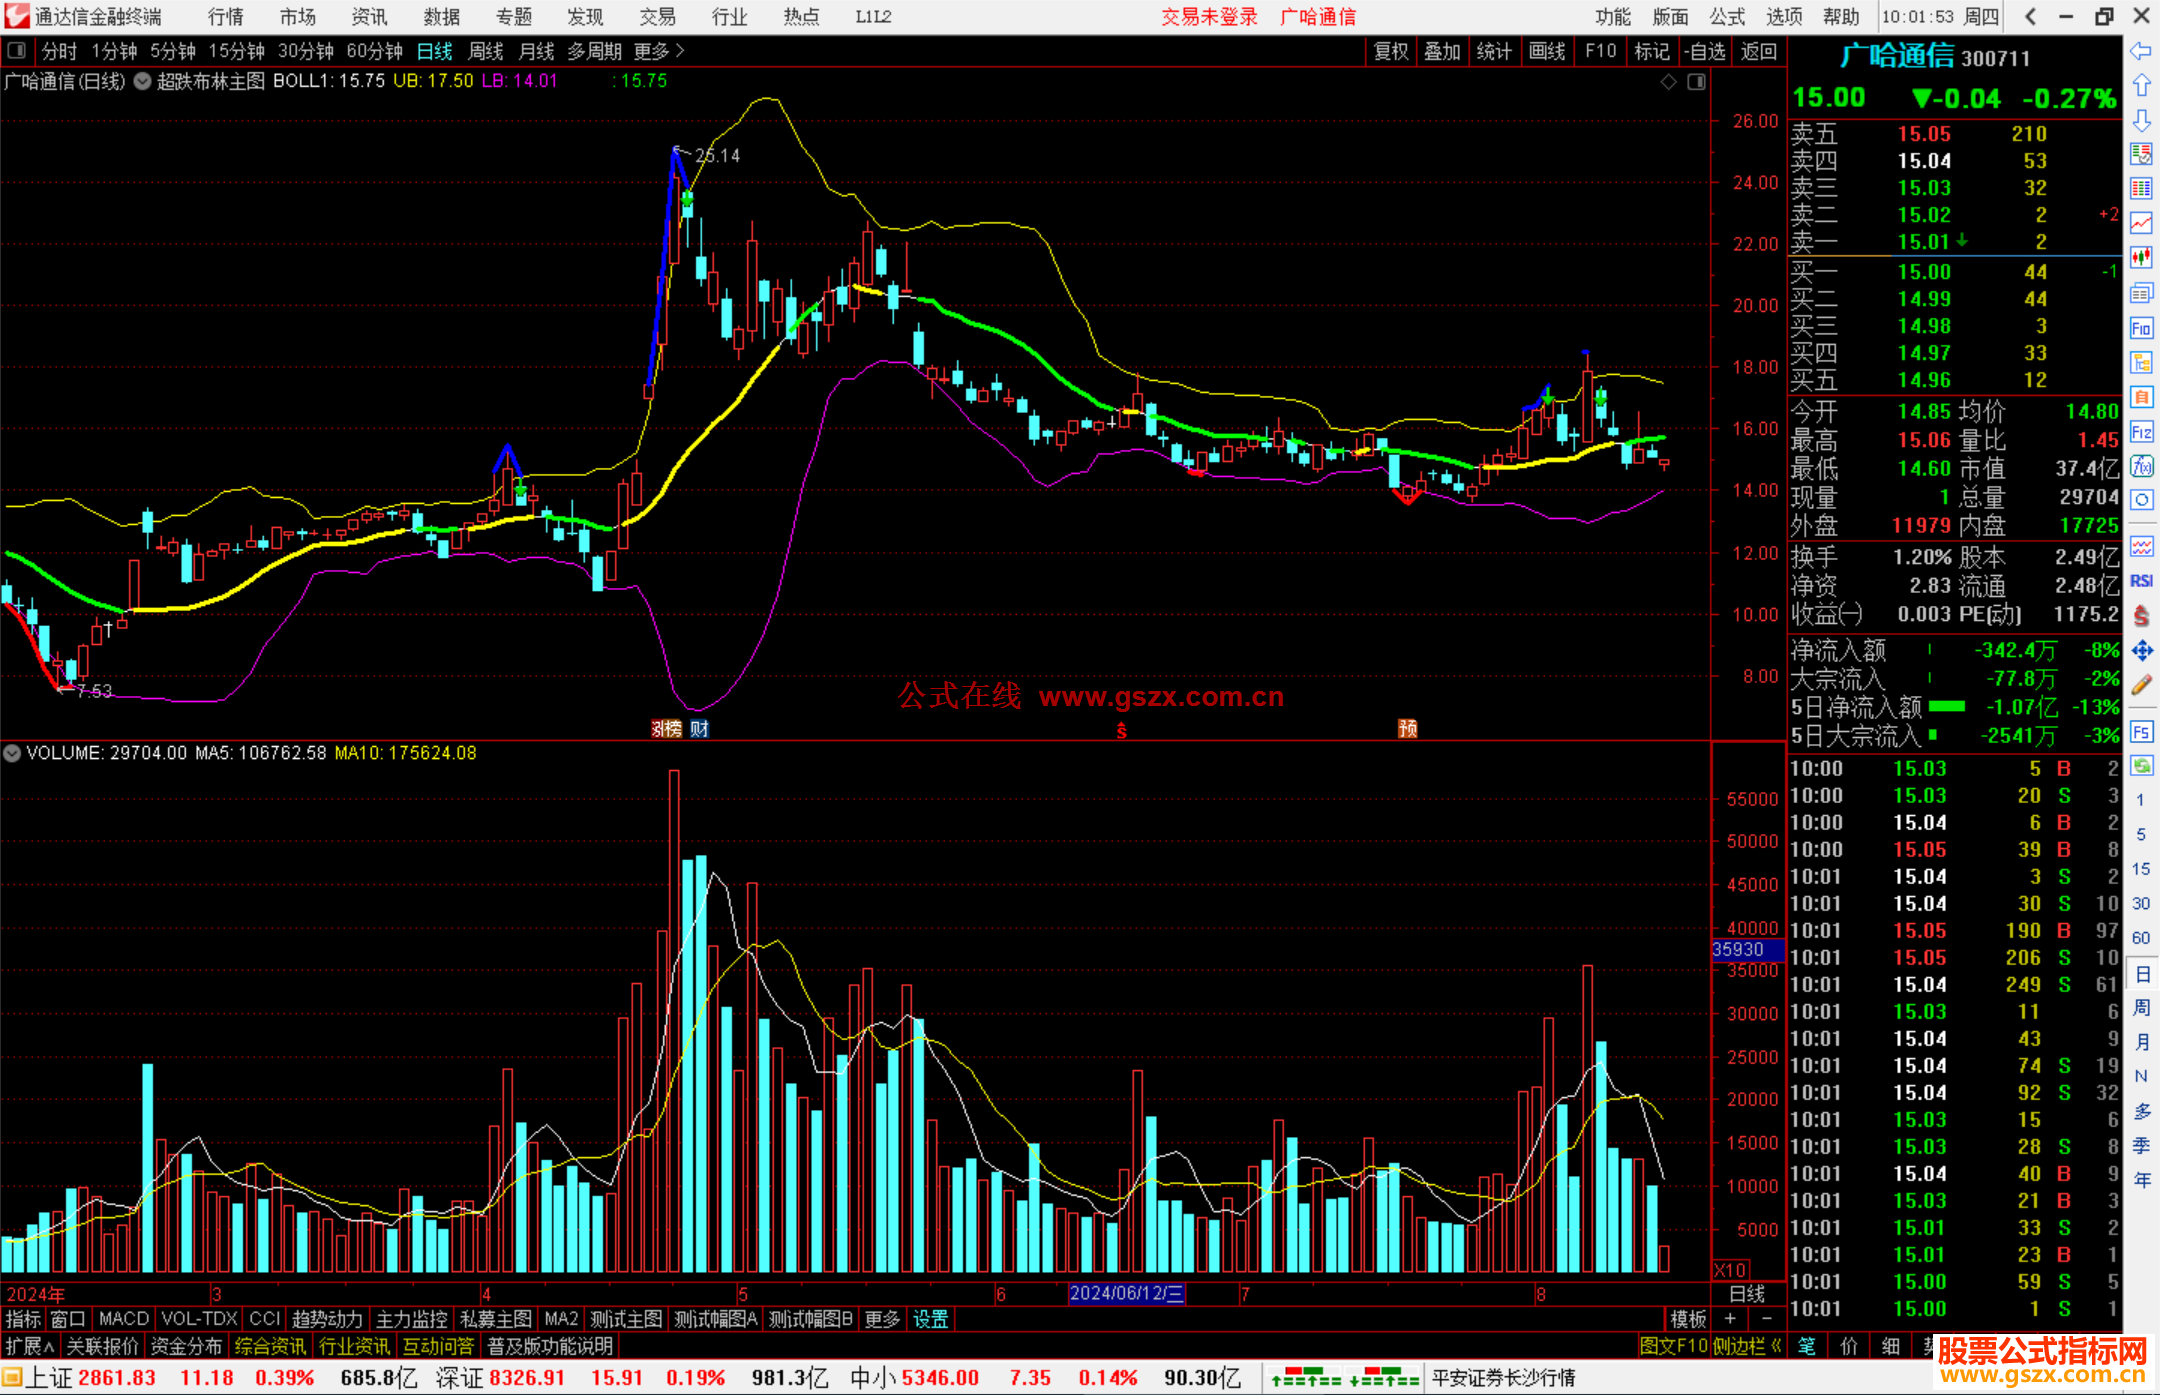Toggle the round icon before 超跌布林主图 indicator

pyautogui.click(x=143, y=81)
